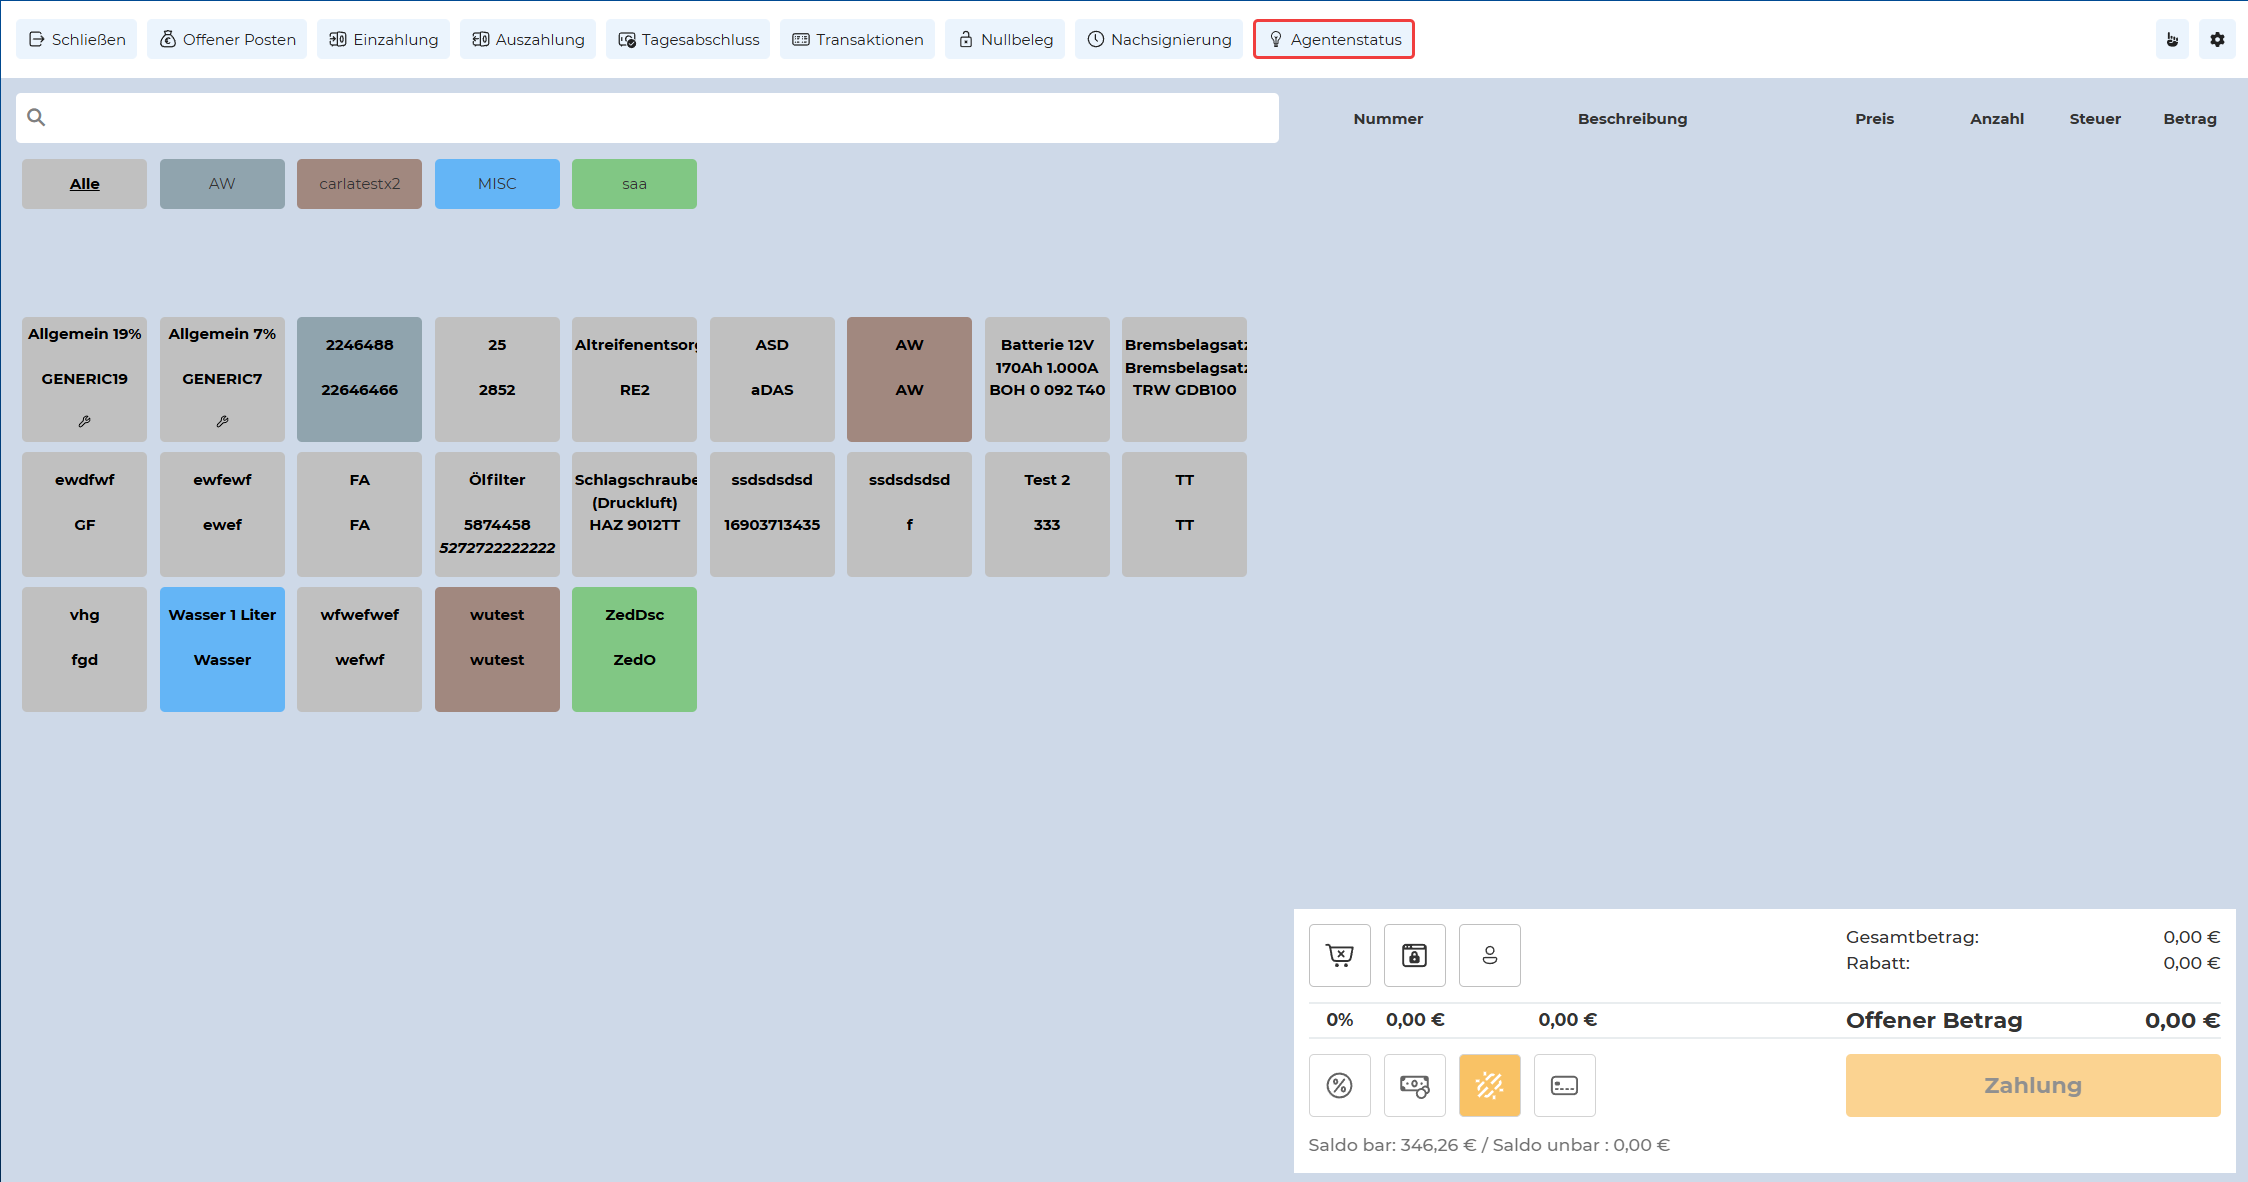Click the cancel cart icon button
The height and width of the screenshot is (1182, 2248).
(x=1339, y=955)
